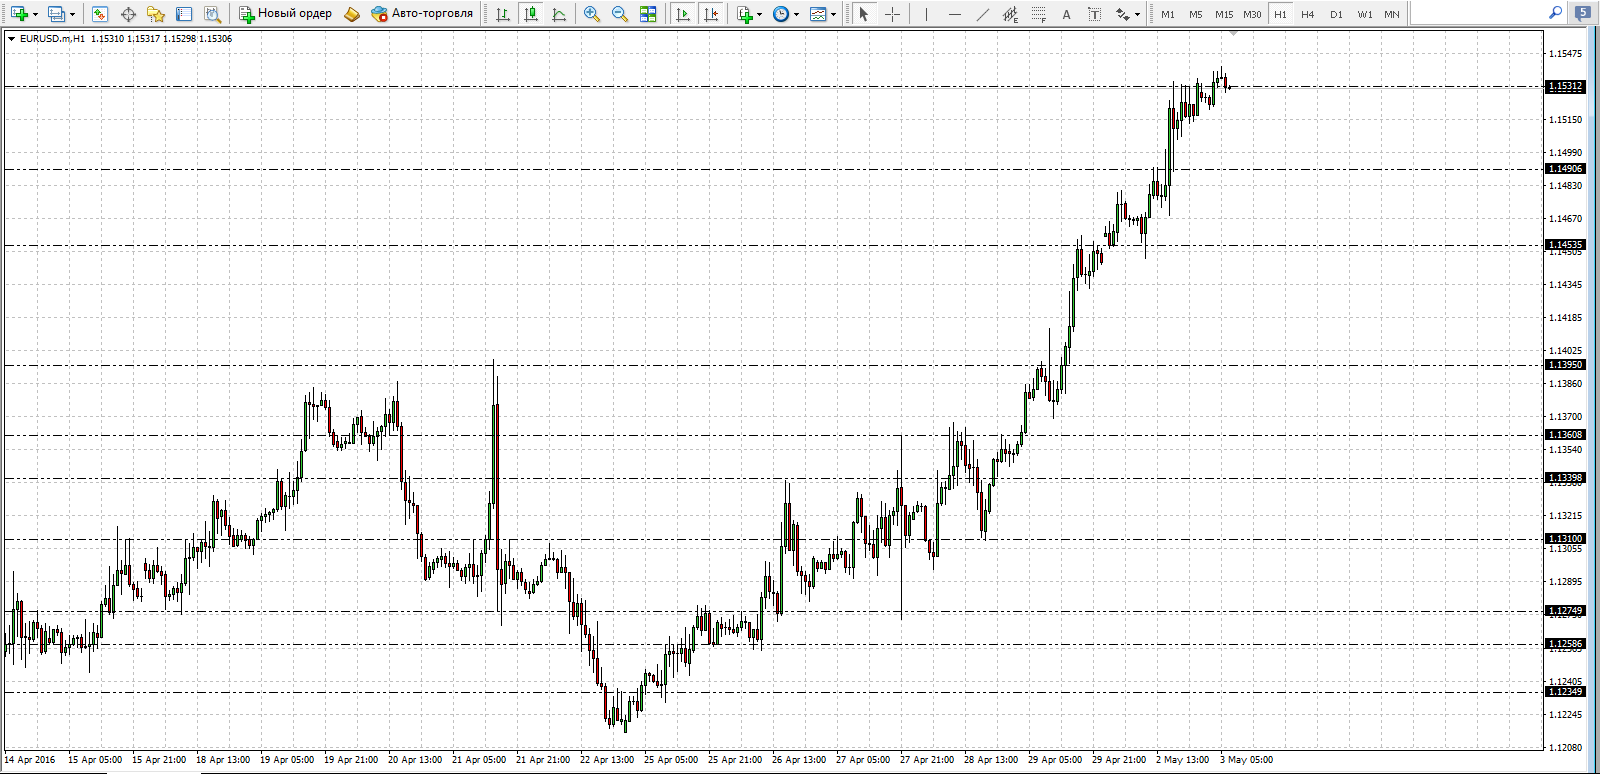Toggle candlestick chart mode
The width and height of the screenshot is (1600, 774).
531,14
